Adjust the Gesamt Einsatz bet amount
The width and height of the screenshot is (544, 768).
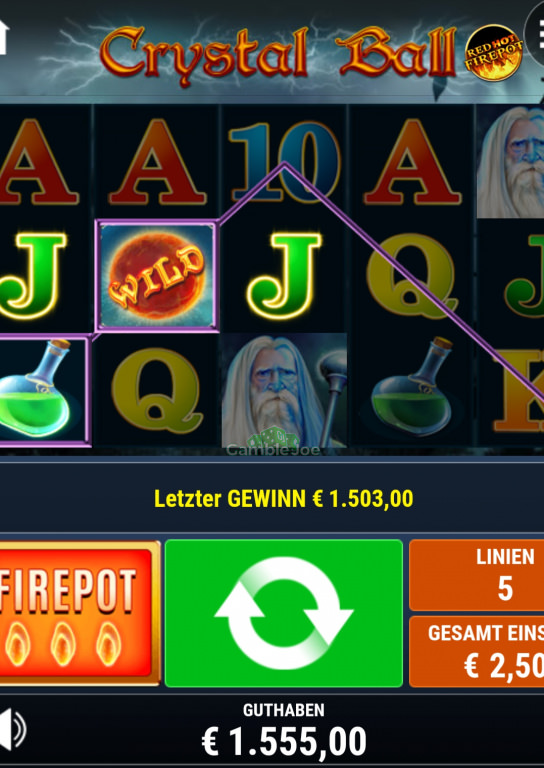(x=476, y=651)
